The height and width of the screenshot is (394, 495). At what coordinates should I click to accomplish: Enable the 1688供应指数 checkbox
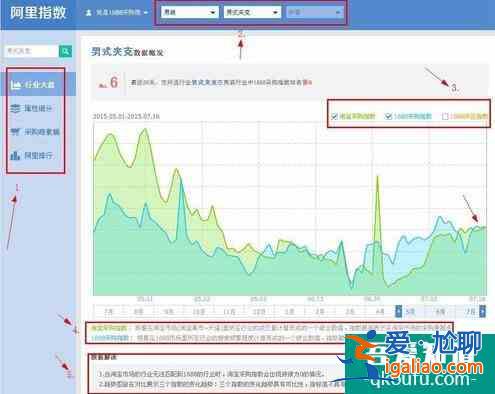point(445,116)
